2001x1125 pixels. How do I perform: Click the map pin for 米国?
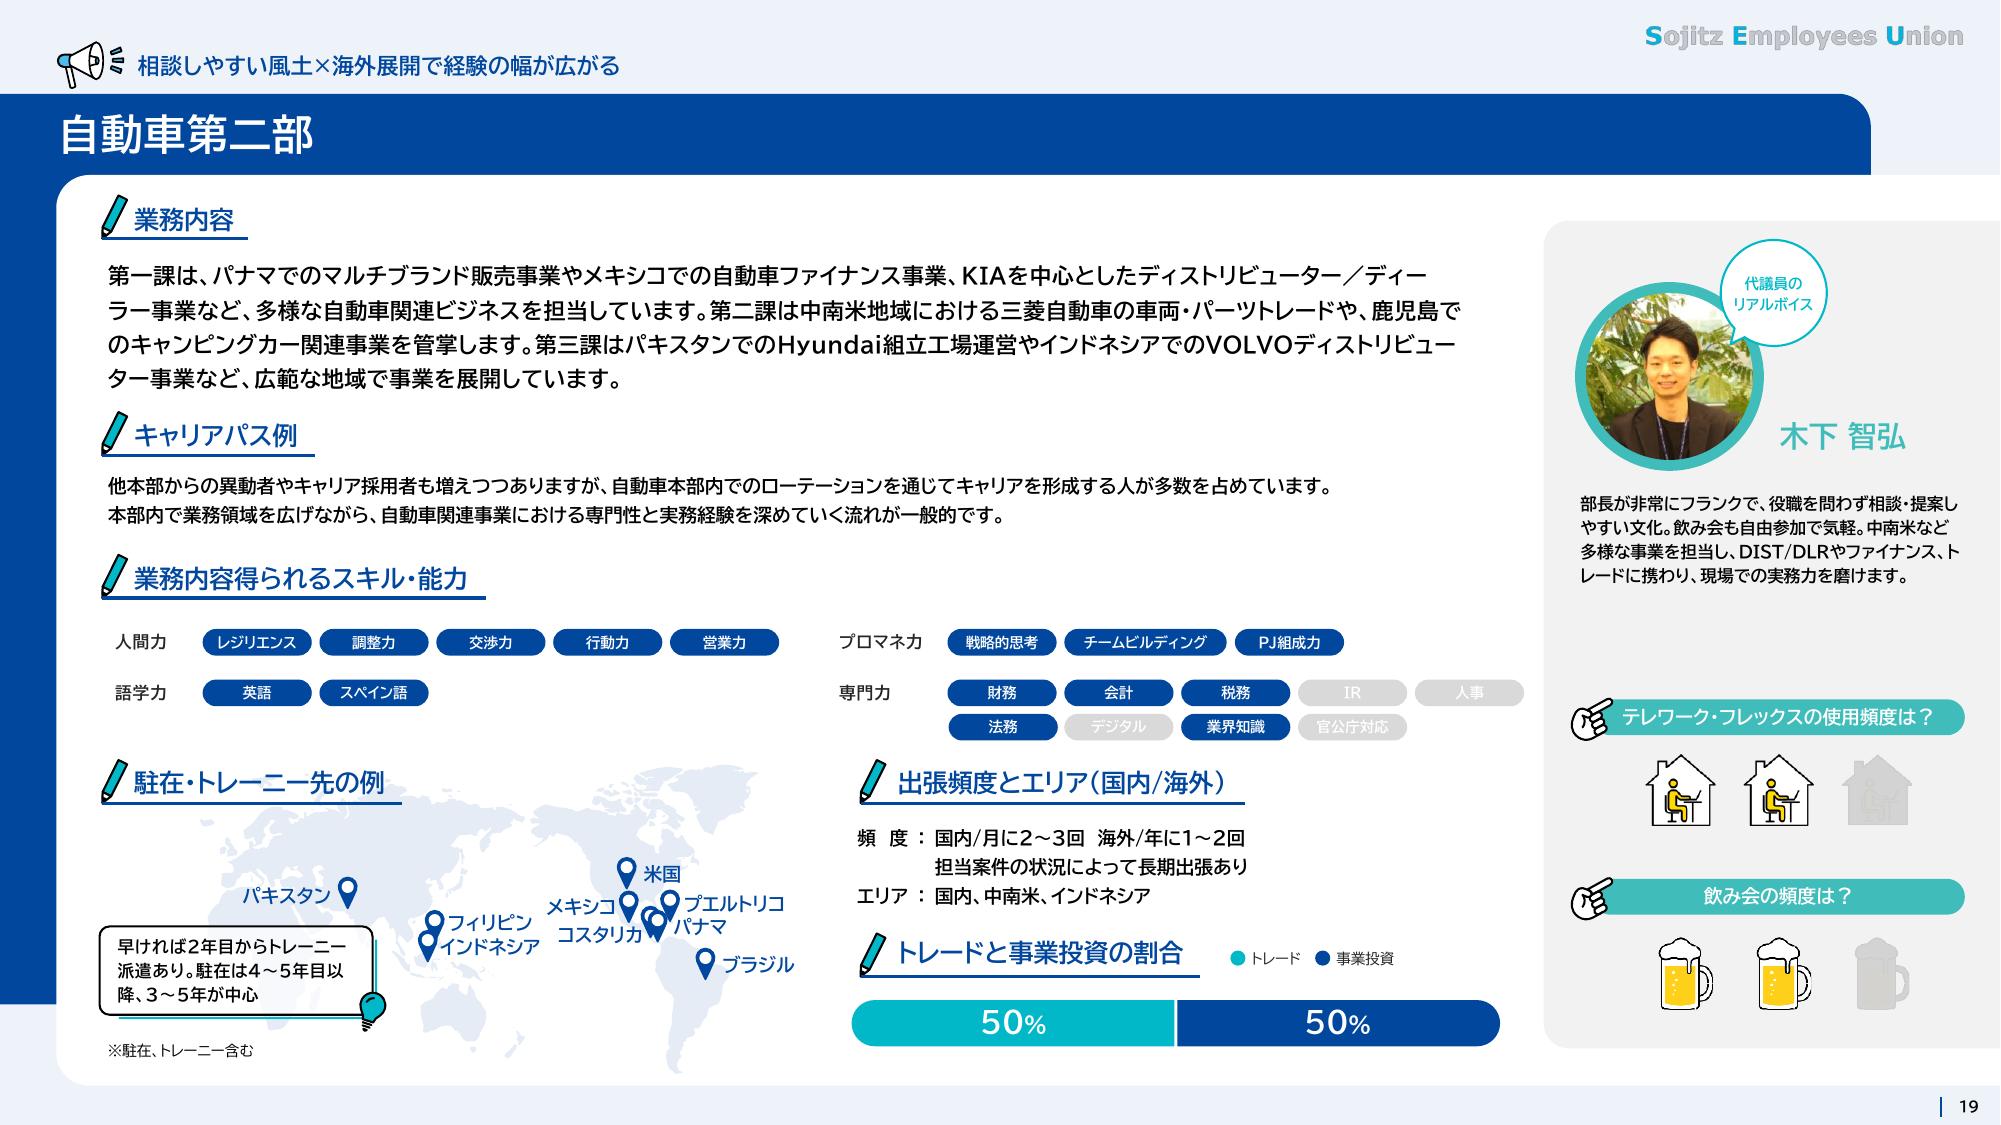627,873
